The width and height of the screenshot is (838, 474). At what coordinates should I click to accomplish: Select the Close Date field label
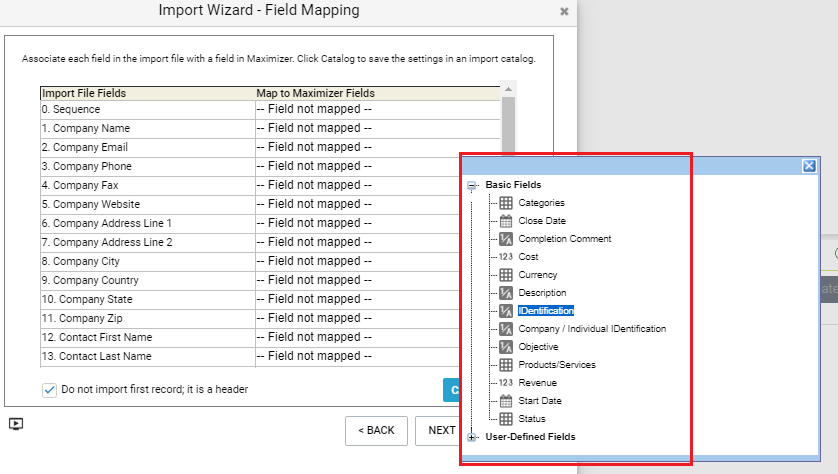tap(542, 221)
